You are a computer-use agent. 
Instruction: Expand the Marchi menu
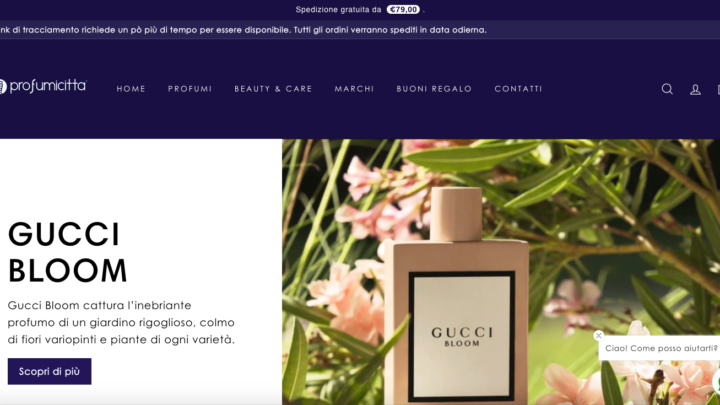coord(354,89)
